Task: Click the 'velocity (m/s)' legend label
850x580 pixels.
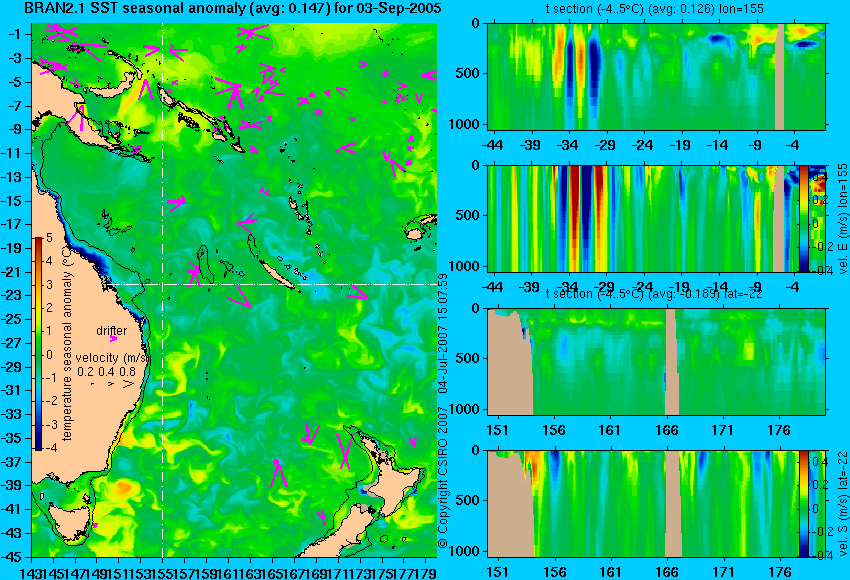Action: pyautogui.click(x=112, y=358)
